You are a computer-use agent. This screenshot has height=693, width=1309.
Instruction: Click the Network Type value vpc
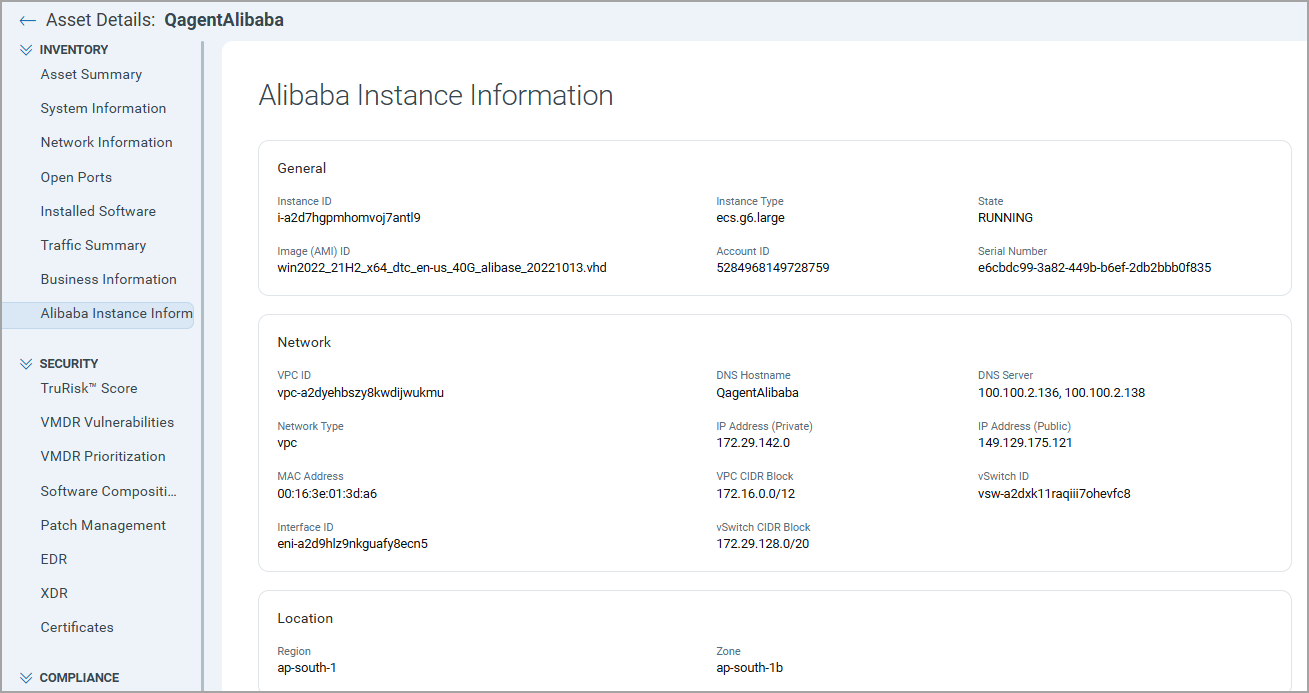pyautogui.click(x=287, y=443)
